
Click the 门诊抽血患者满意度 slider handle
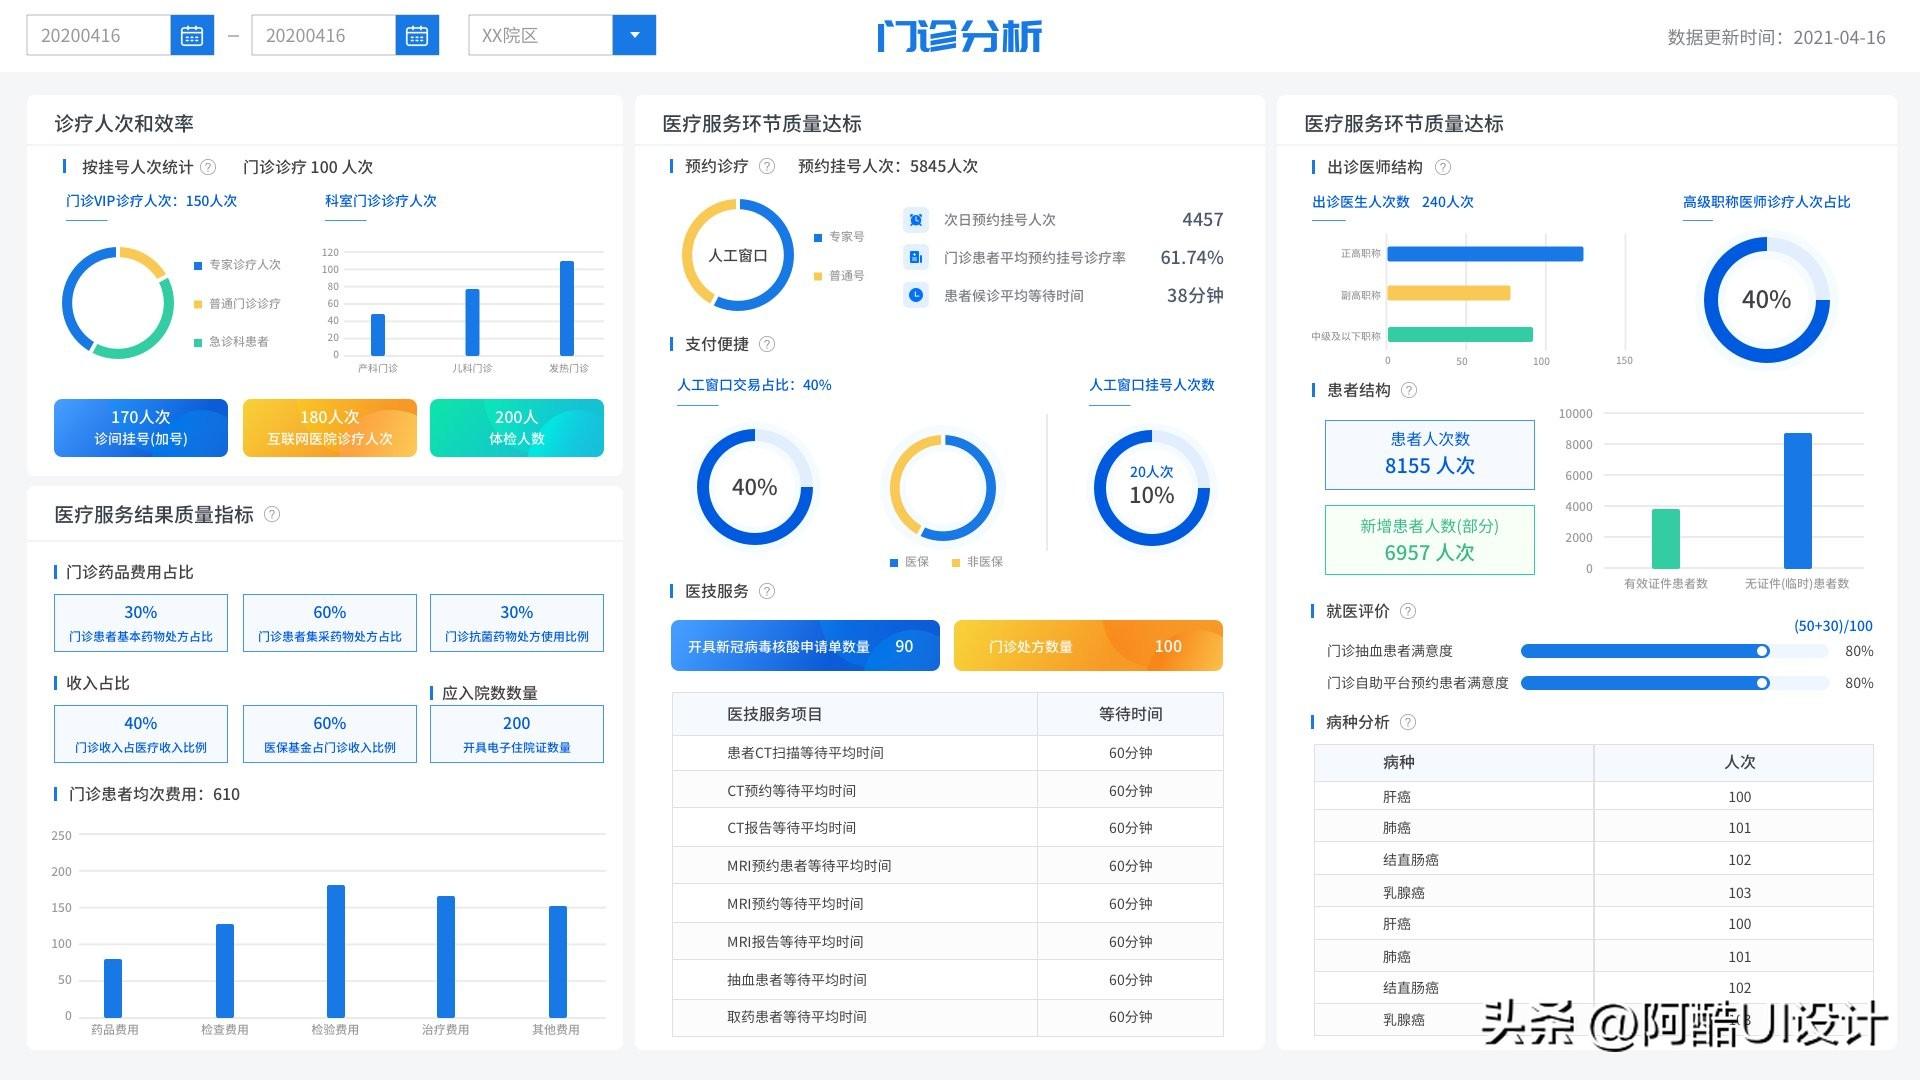(1762, 651)
